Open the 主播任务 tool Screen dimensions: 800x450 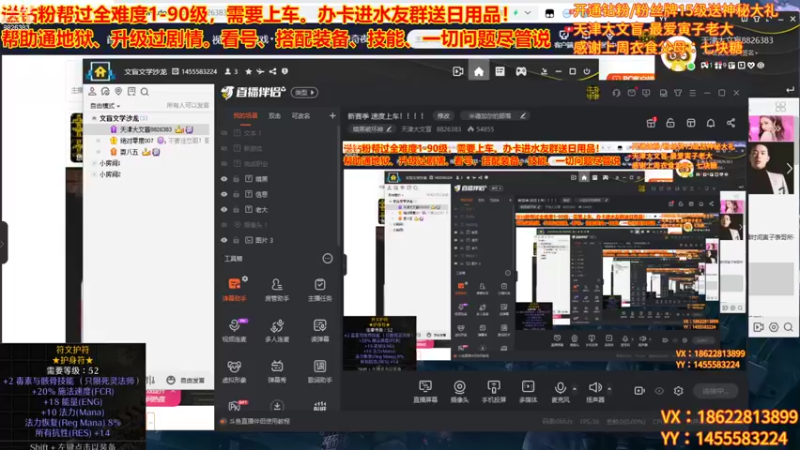[320, 289]
